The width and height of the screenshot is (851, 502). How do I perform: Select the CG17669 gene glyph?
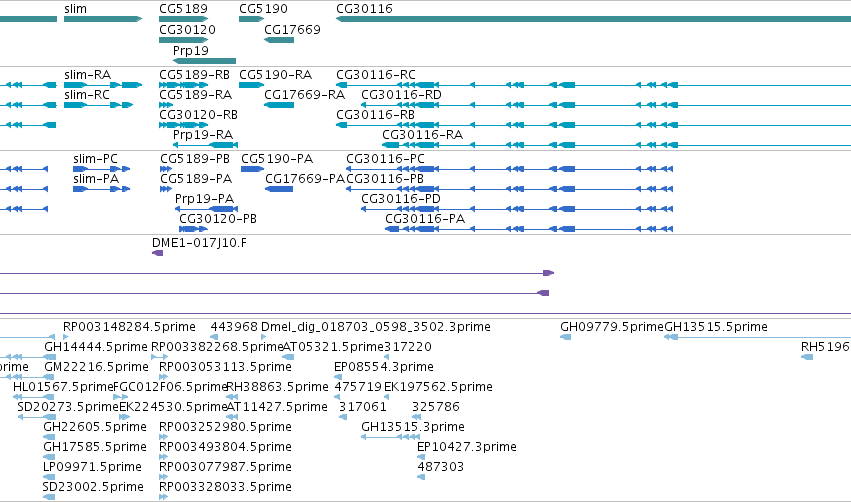pyautogui.click(x=279, y=40)
